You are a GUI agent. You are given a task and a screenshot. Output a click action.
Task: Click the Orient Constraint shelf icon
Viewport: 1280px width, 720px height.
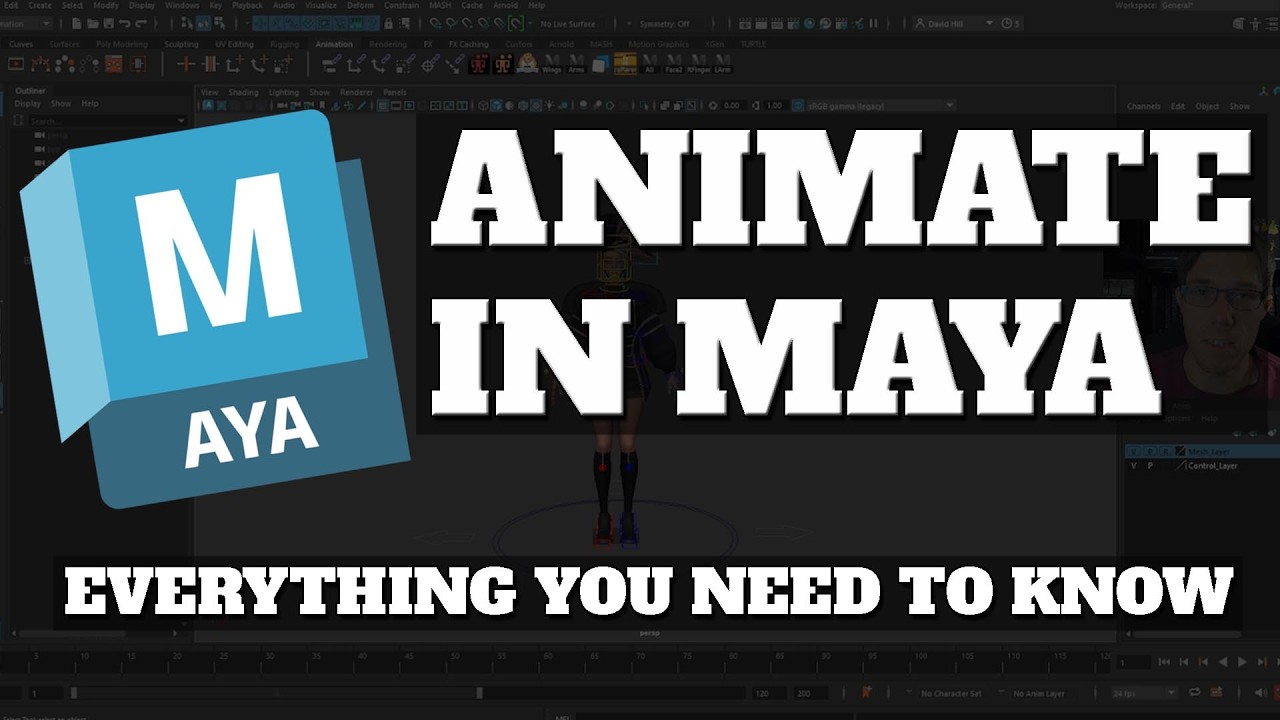coord(381,64)
